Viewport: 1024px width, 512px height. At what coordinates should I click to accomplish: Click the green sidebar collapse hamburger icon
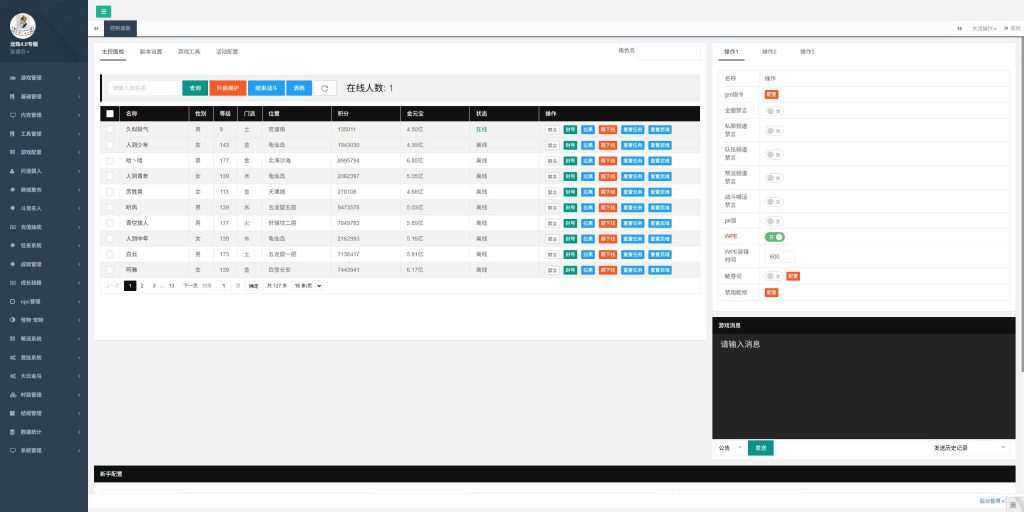(x=104, y=11)
